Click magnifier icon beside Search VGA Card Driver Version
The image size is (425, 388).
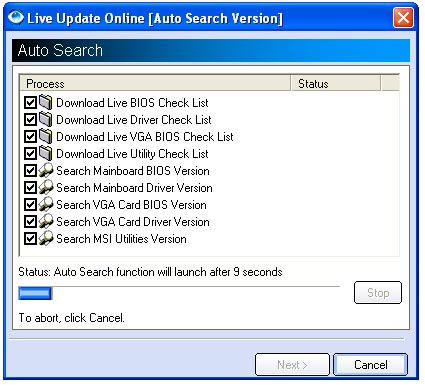point(46,221)
